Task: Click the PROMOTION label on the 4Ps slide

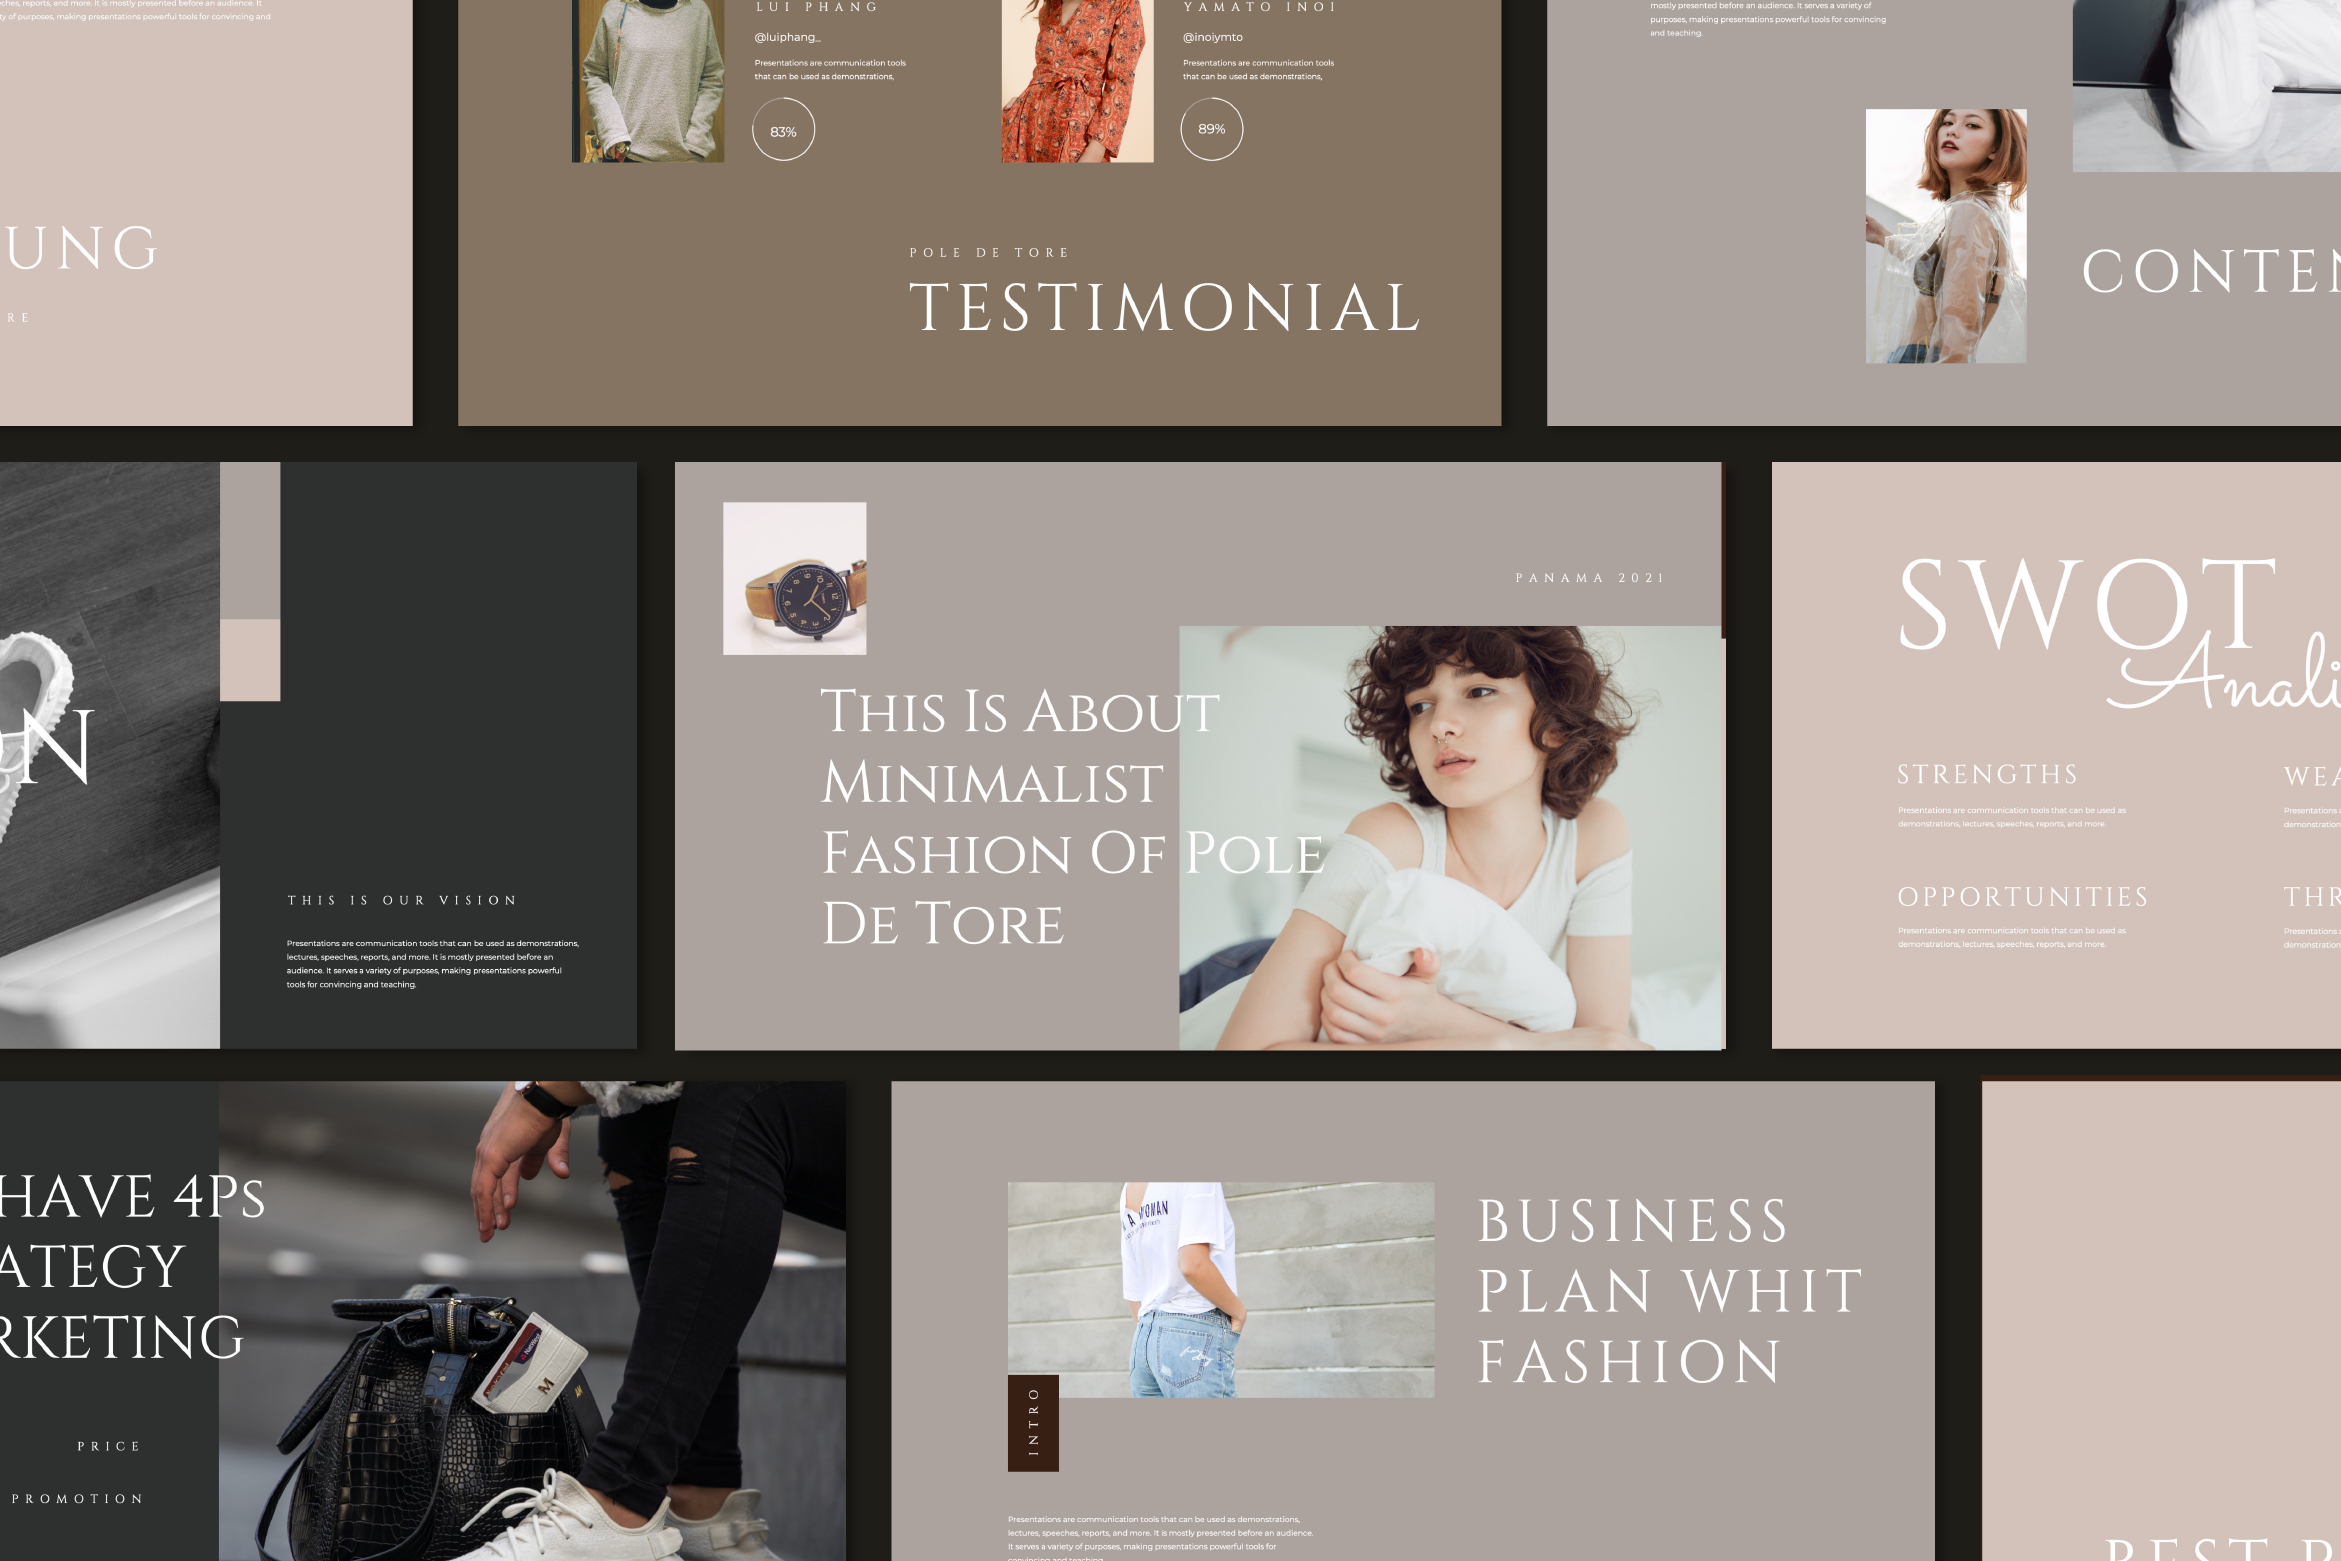Action: coord(77,1498)
